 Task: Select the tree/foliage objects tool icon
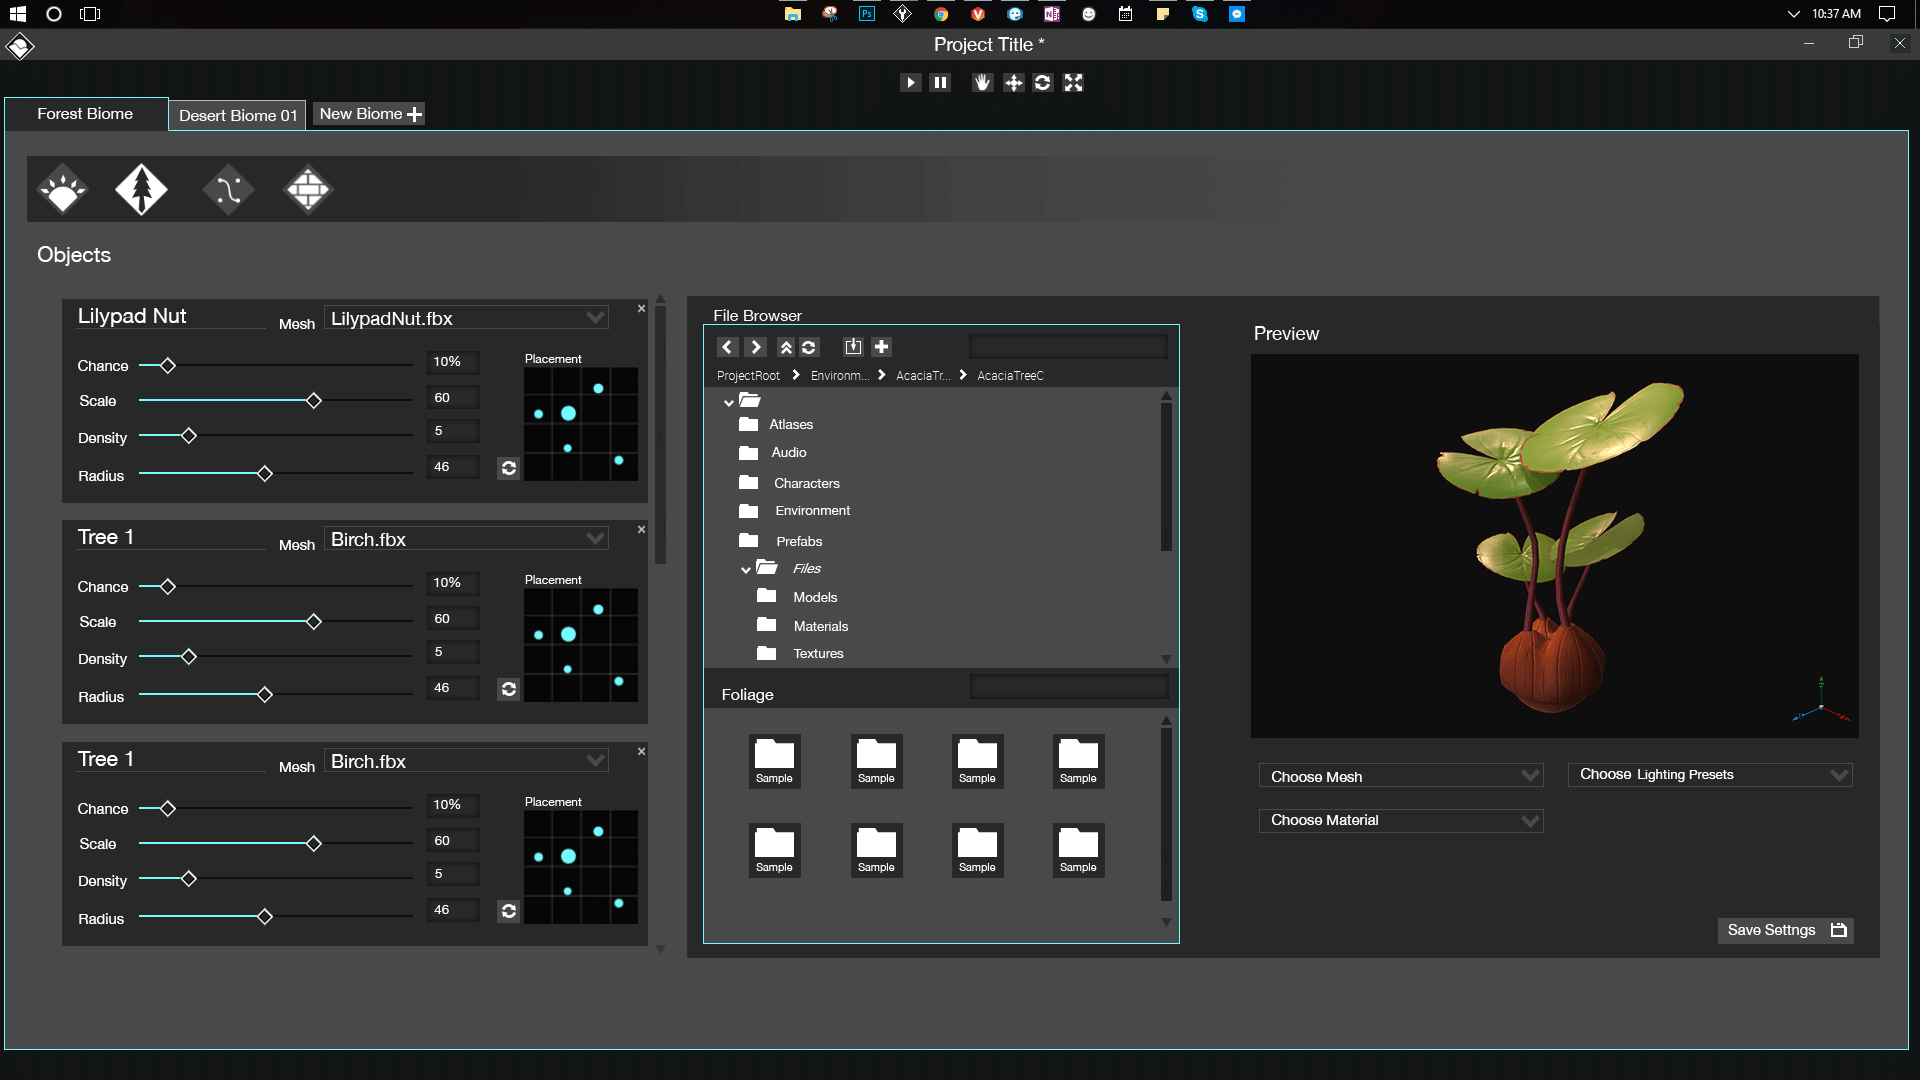tap(141, 189)
